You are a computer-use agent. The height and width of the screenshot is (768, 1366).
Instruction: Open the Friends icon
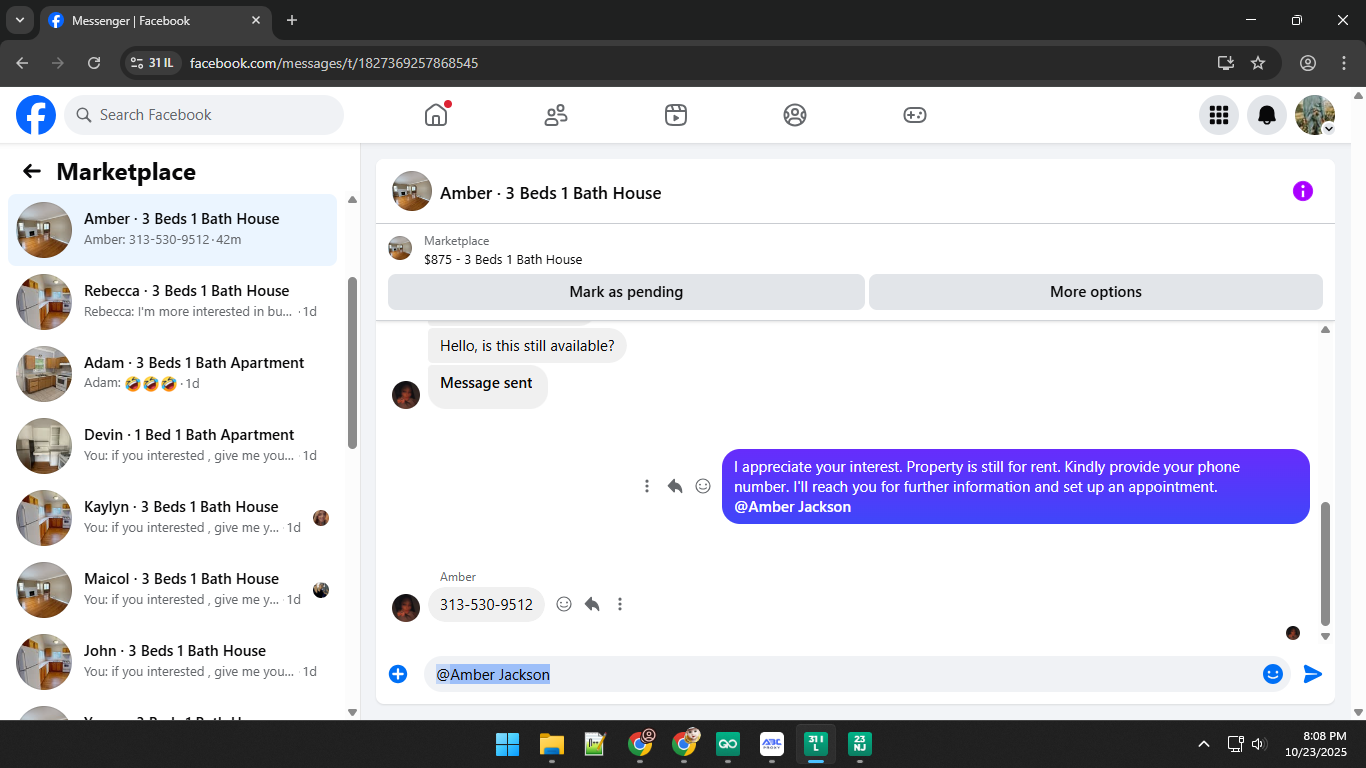(556, 115)
